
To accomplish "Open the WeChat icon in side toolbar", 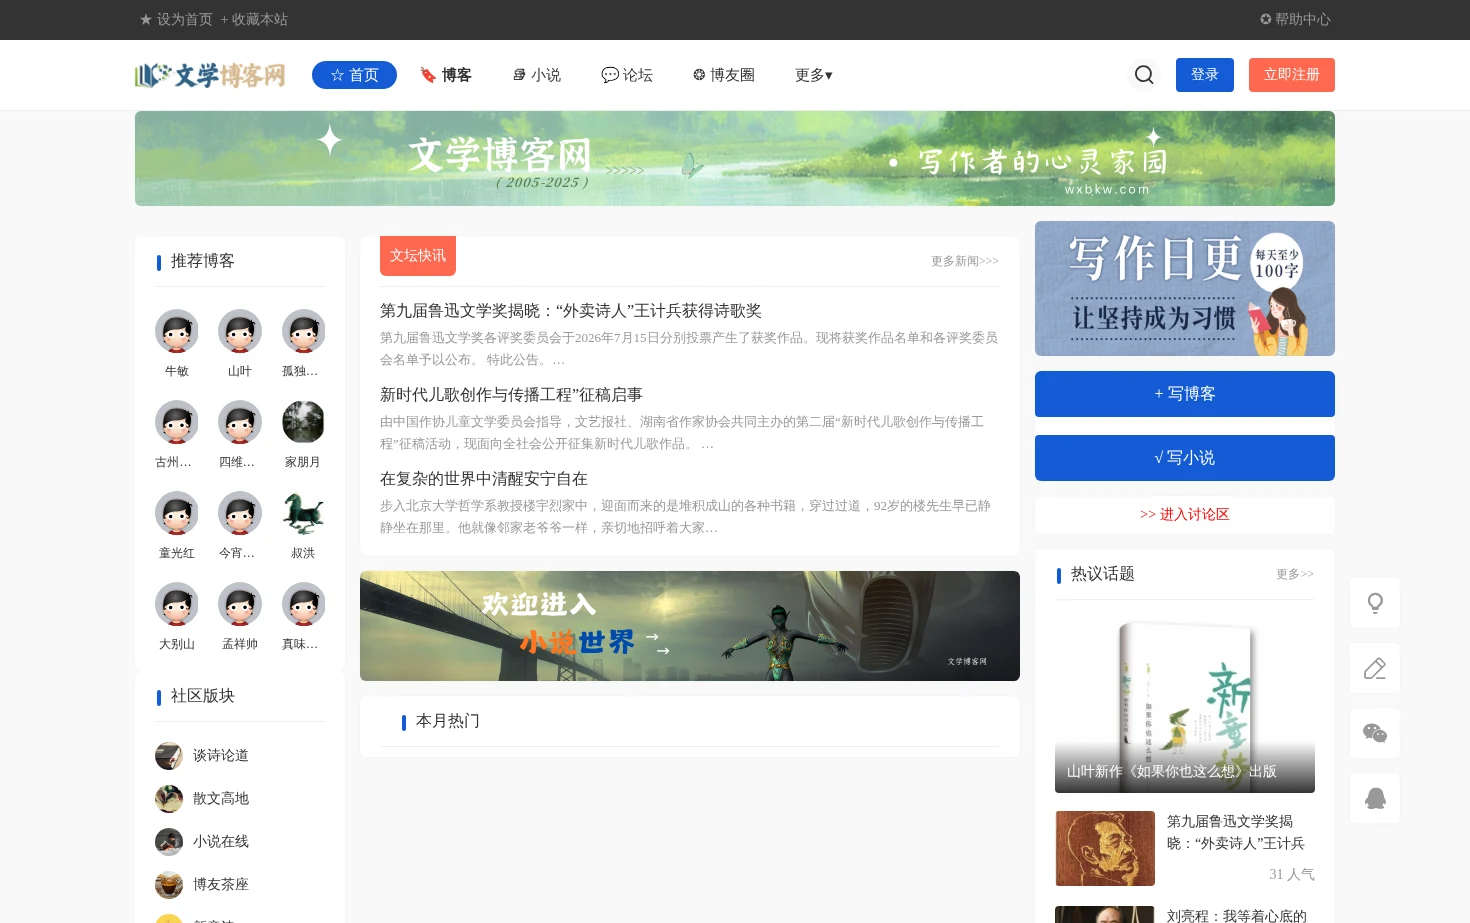I will coord(1375,733).
